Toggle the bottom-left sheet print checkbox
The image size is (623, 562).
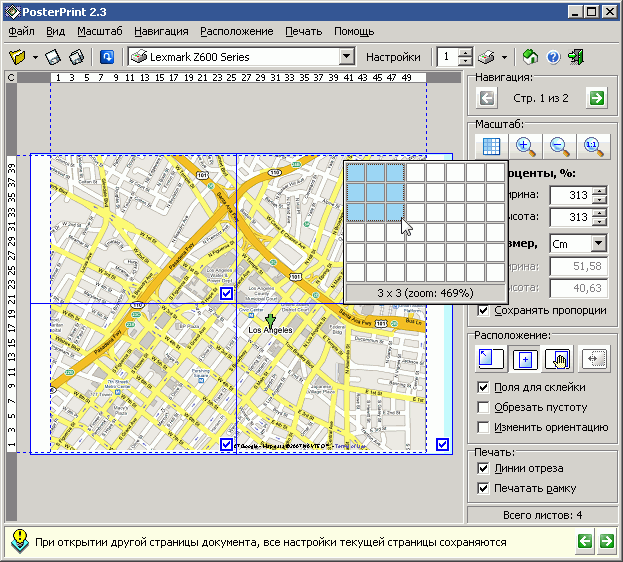coord(226,444)
